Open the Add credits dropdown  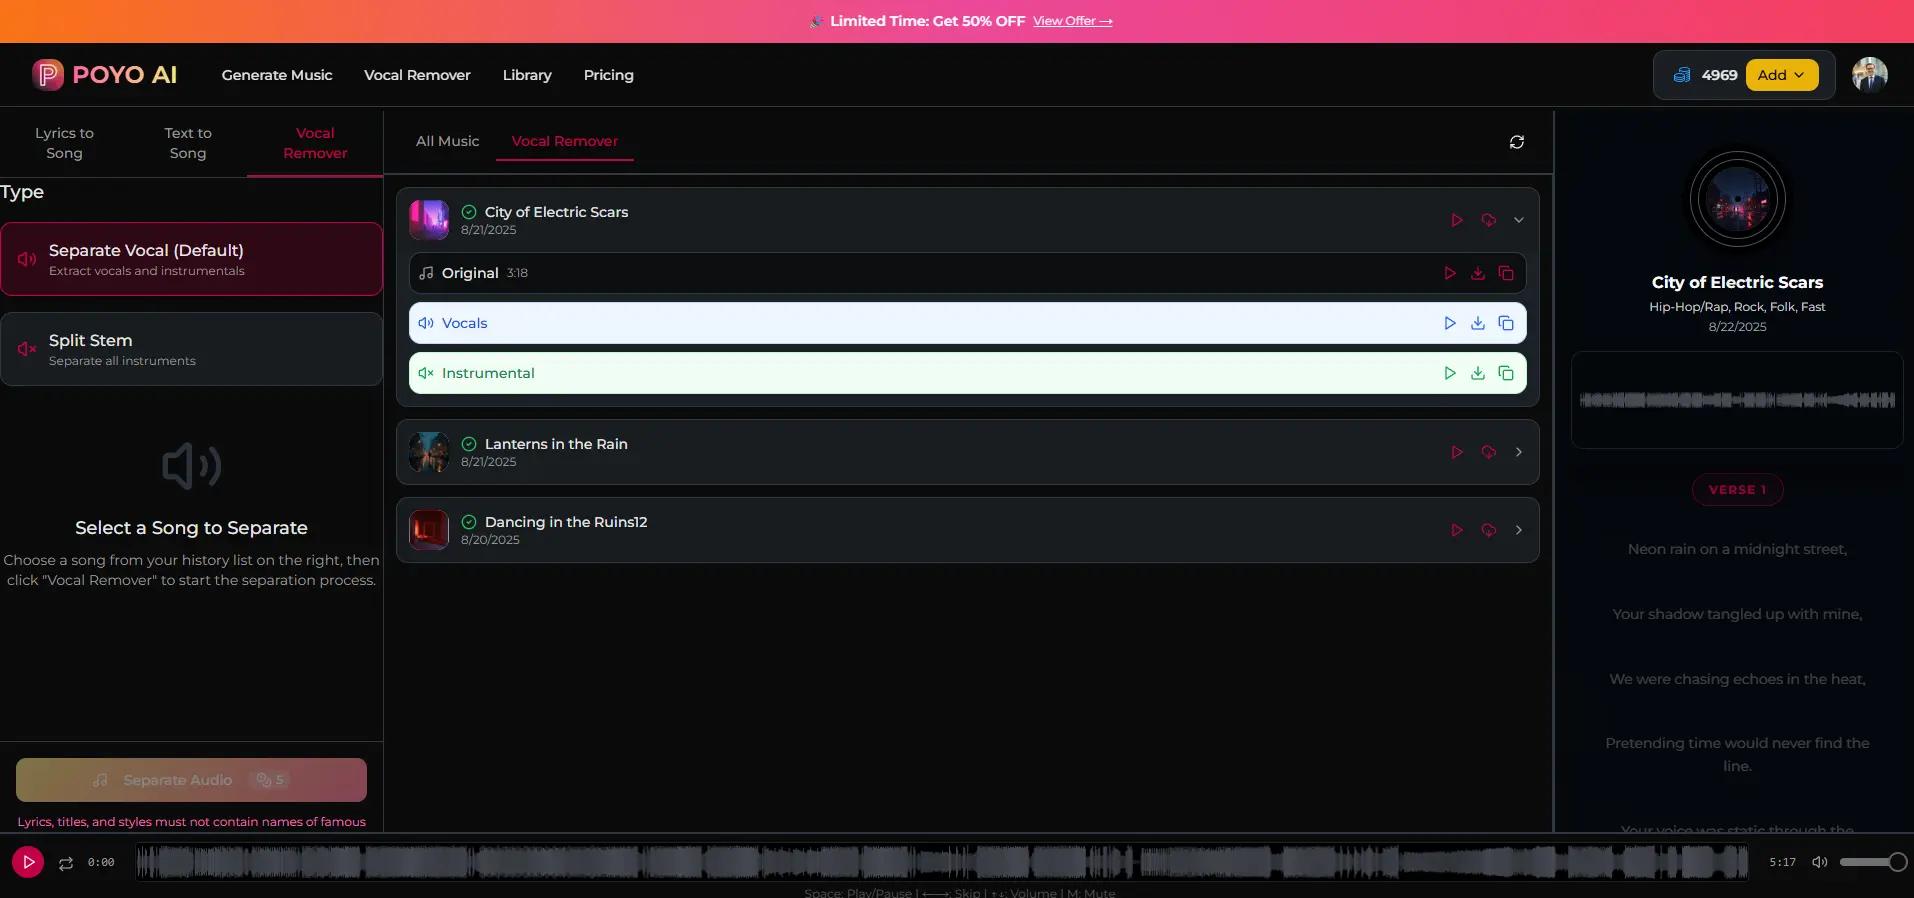click(1782, 75)
